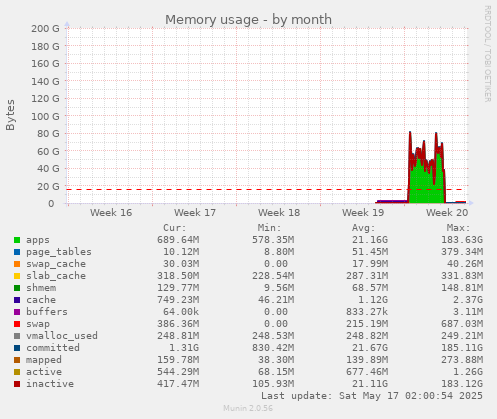Click the mapped current value 159.78M

click(178, 360)
